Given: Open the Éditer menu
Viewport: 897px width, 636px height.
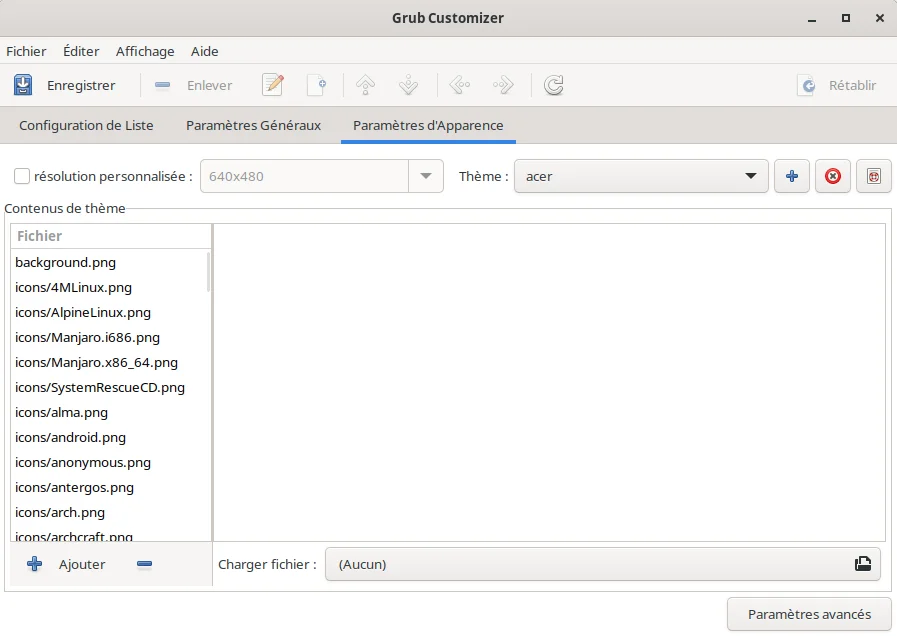Looking at the screenshot, I should pyautogui.click(x=81, y=51).
